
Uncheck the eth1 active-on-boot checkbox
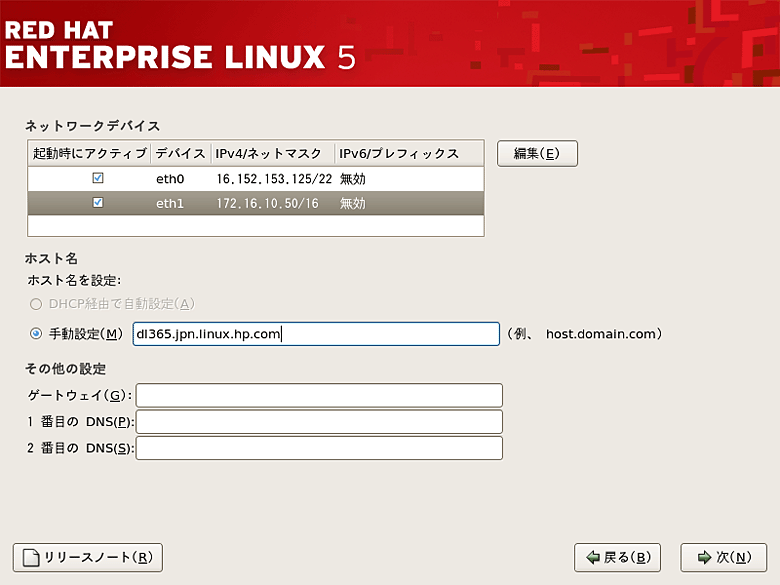click(97, 203)
